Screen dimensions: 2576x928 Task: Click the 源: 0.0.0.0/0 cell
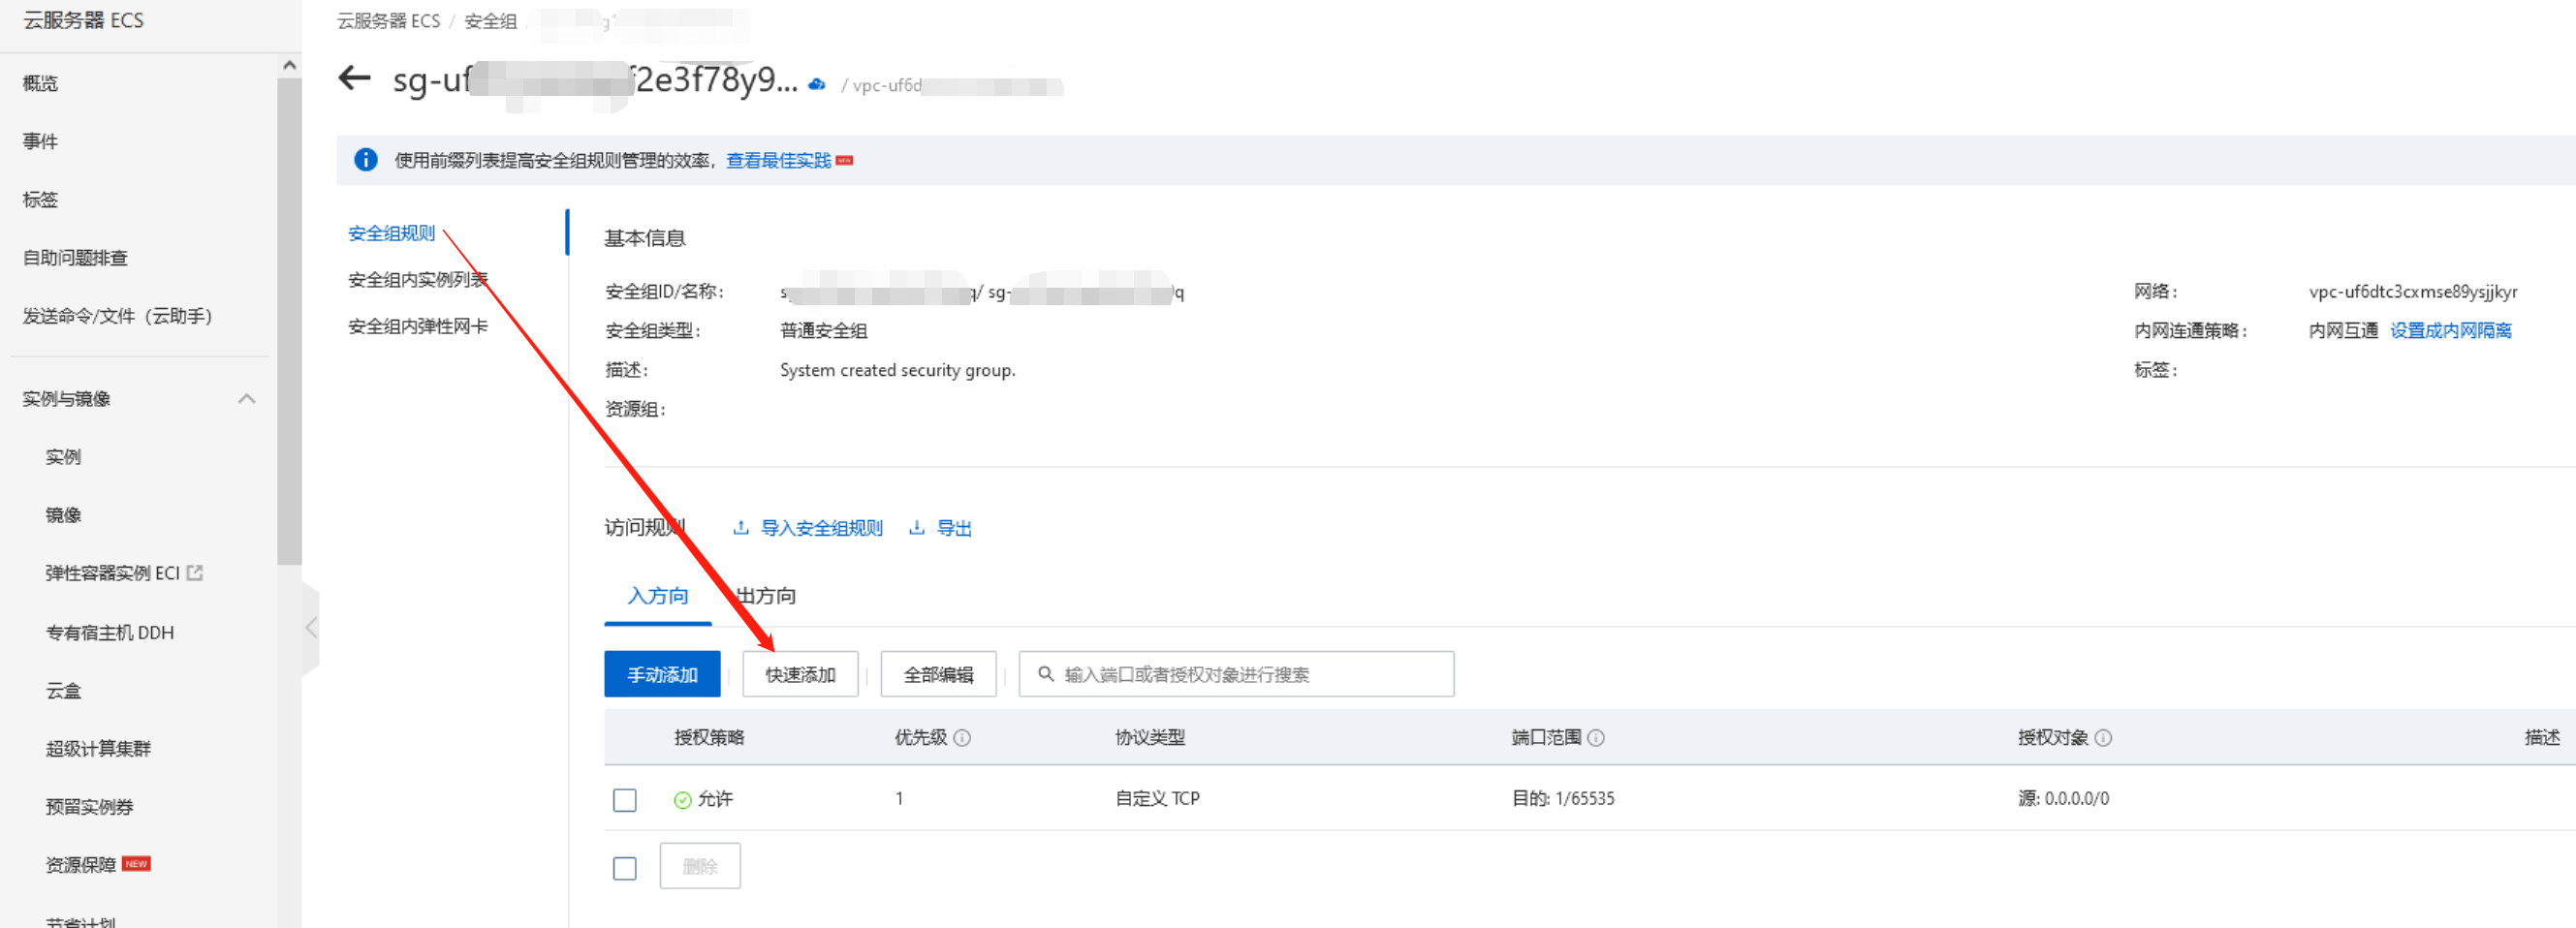[x=2063, y=799]
